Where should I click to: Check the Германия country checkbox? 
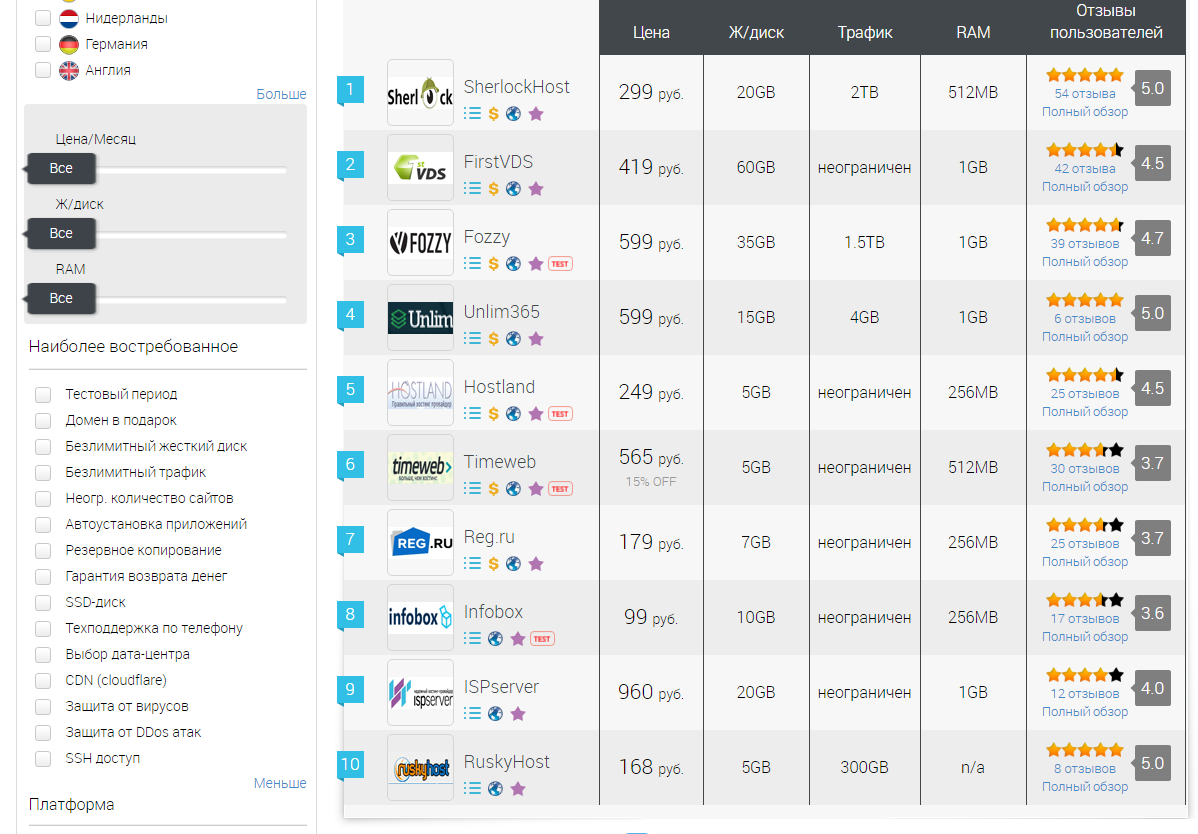[43, 44]
